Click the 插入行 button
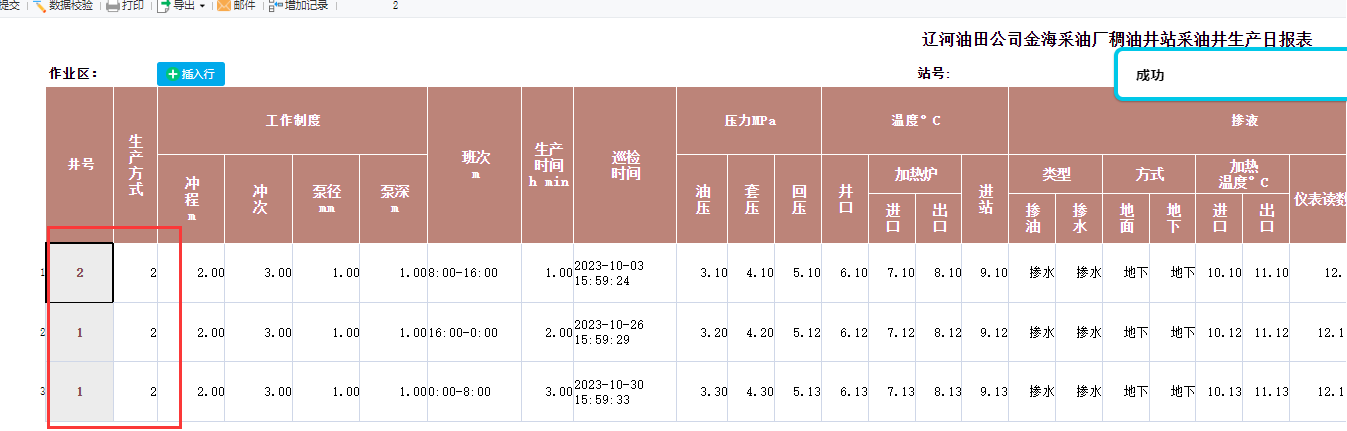1347x431 pixels. point(191,74)
